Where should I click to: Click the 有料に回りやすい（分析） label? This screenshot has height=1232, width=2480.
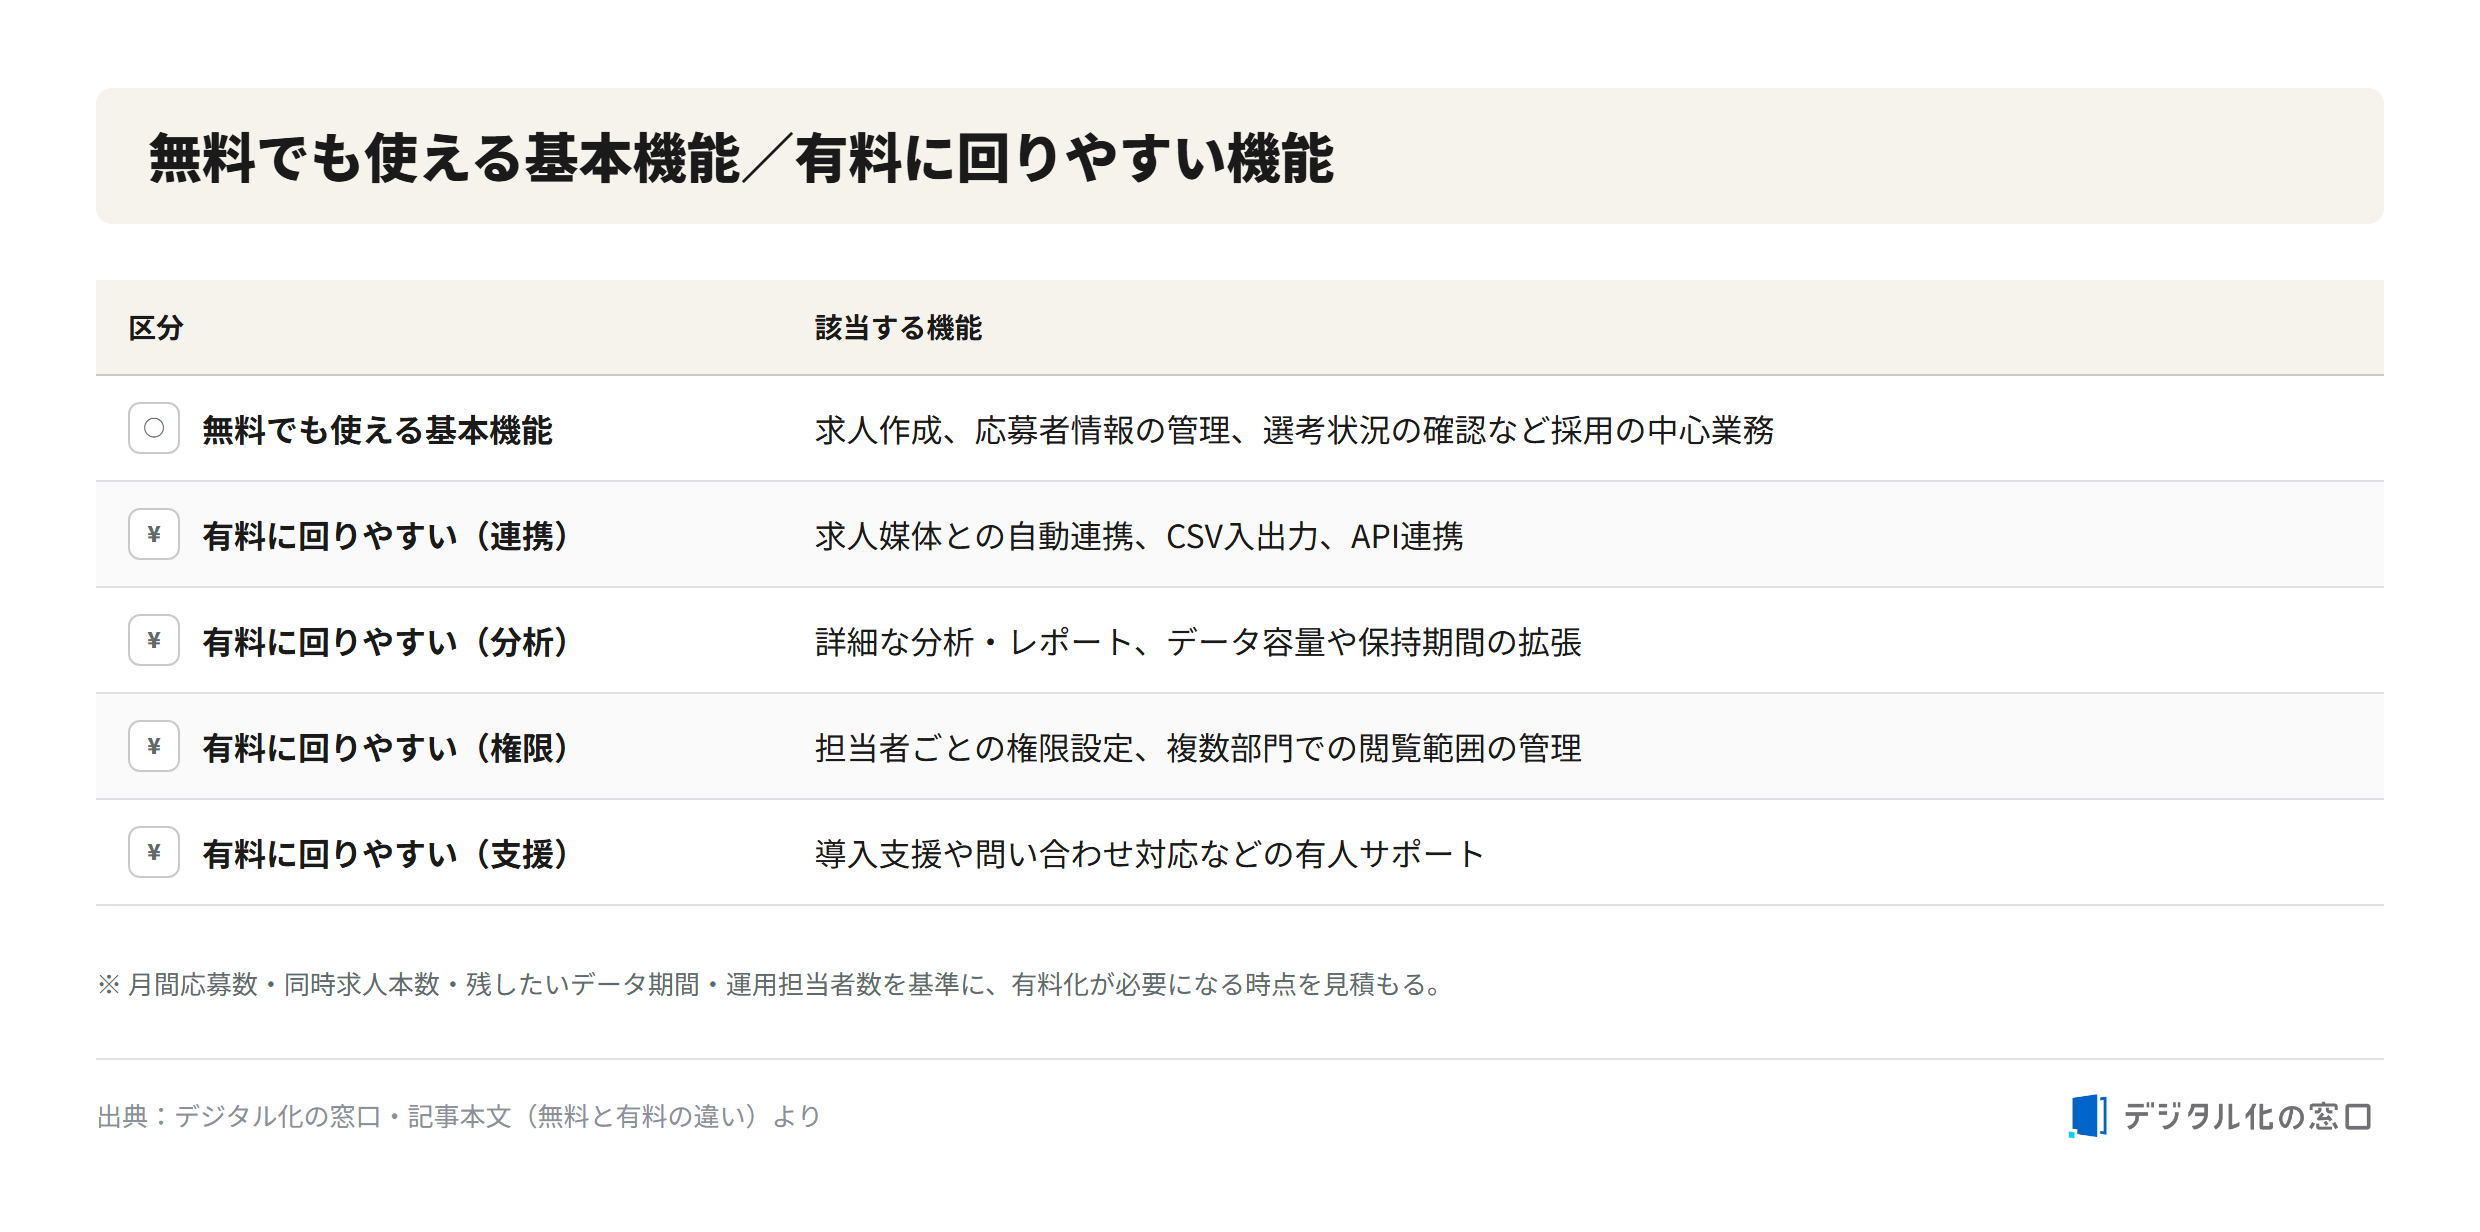(x=385, y=642)
